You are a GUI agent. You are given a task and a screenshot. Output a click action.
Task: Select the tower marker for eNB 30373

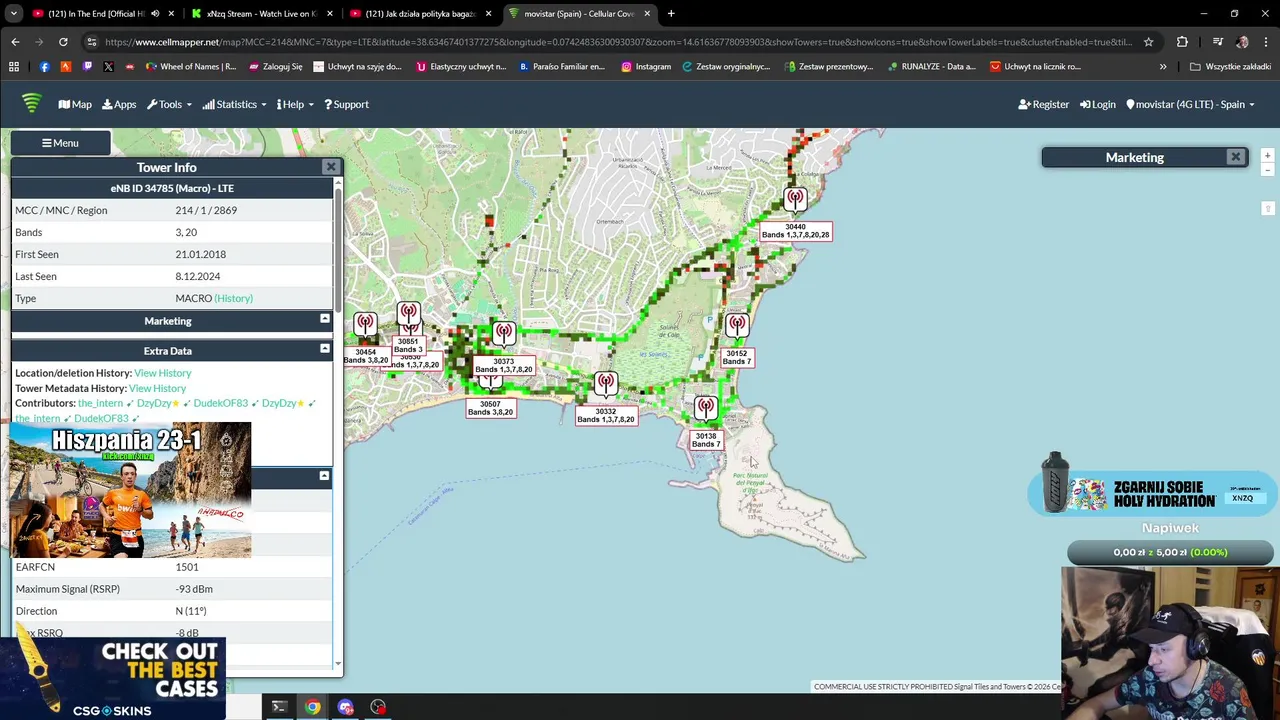pos(504,334)
